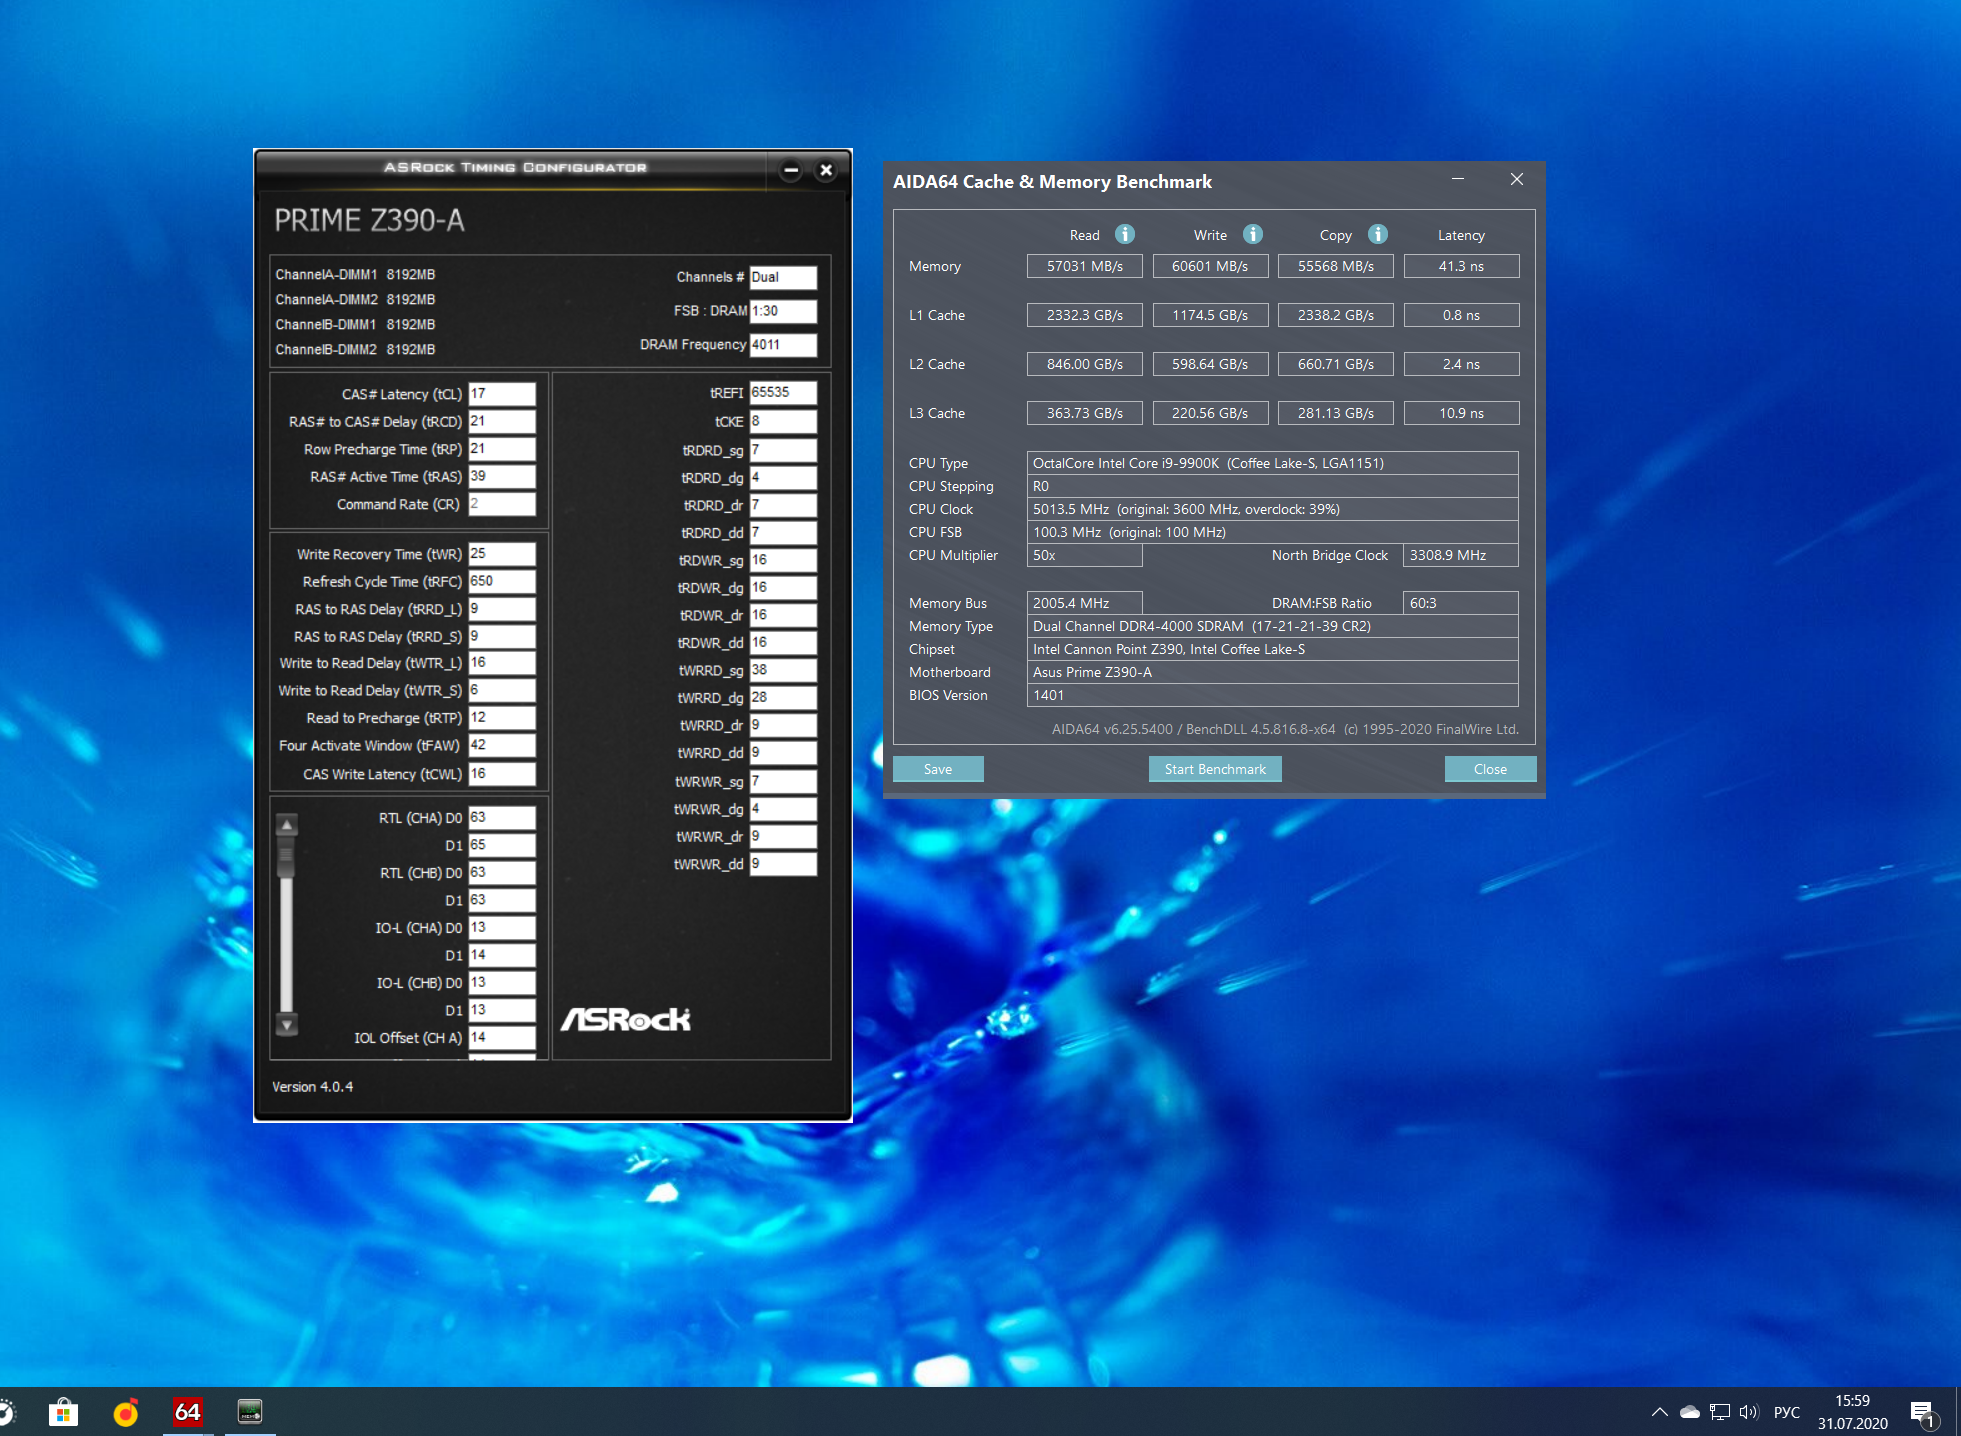The height and width of the screenshot is (1436, 1961).
Task: Click the Copy column info icon
Action: 1378,234
